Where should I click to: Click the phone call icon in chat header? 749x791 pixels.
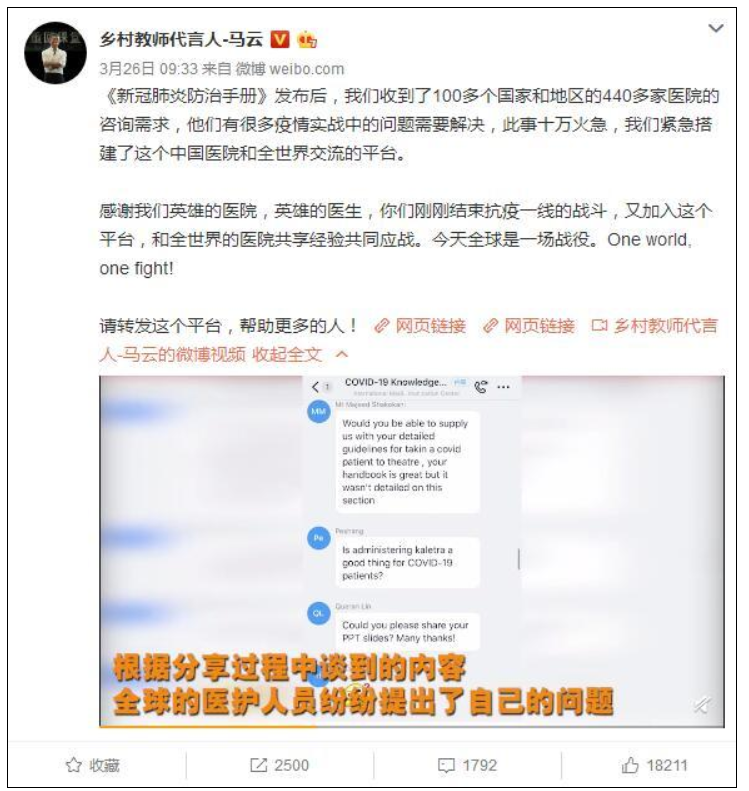pos(481,387)
